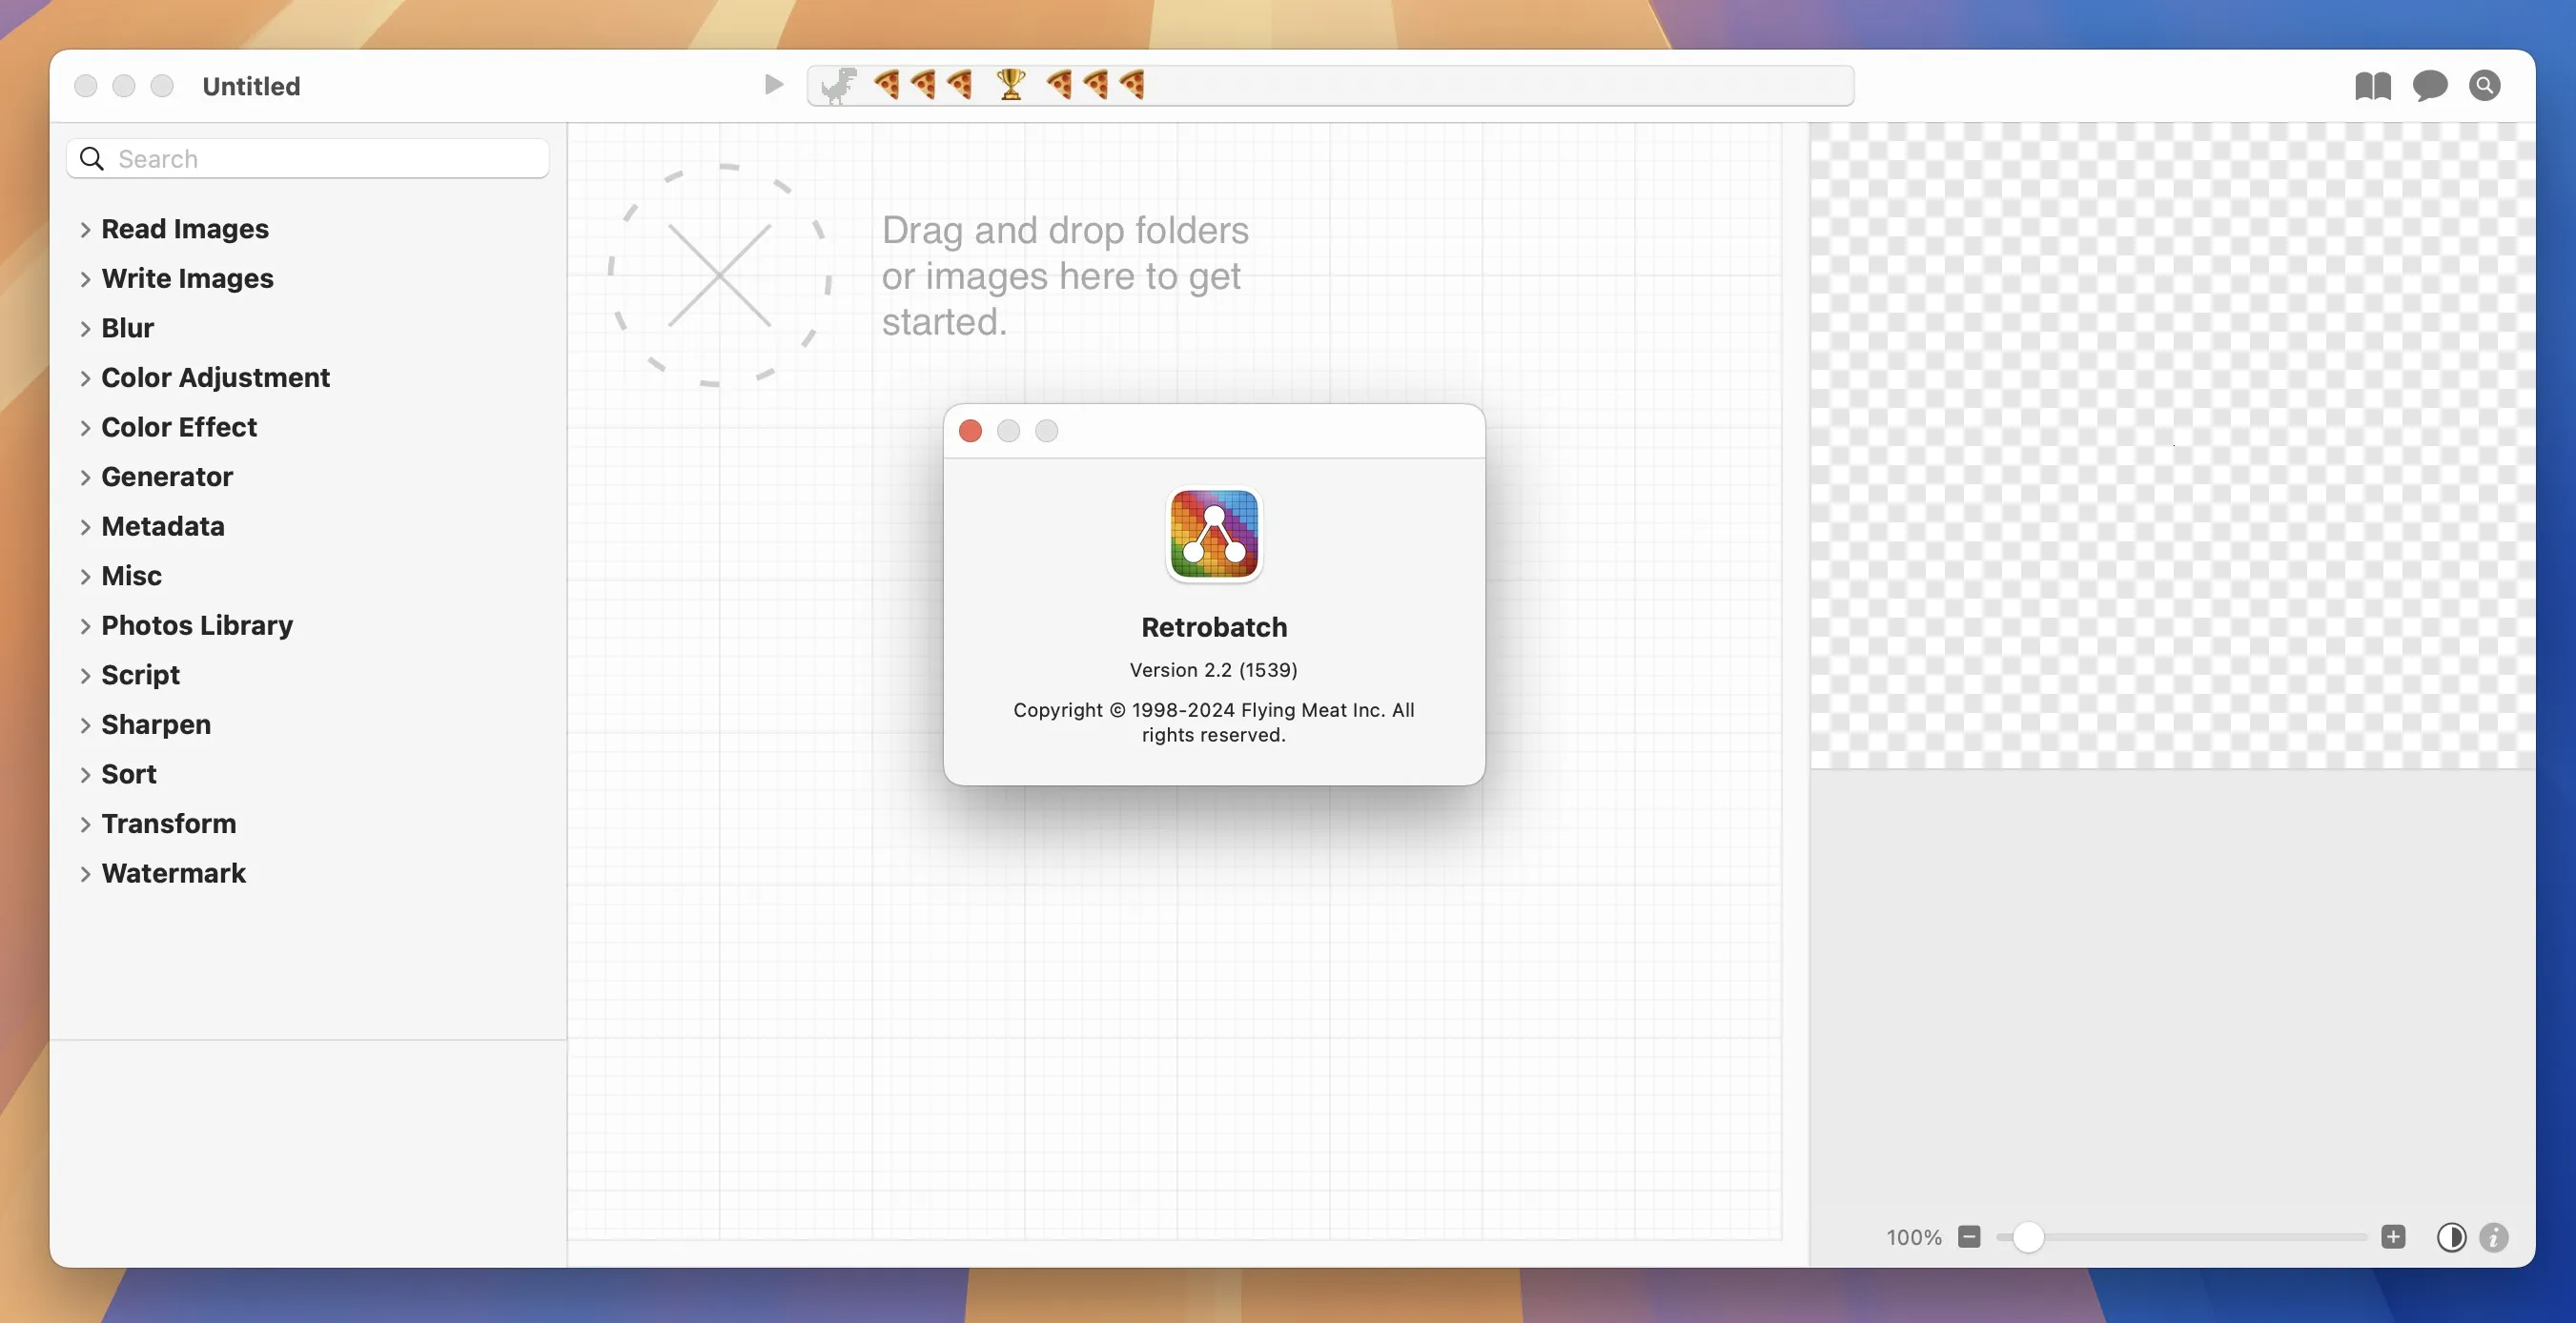2576x1323 pixels.
Task: Select the Script row in the sidebar
Action: pos(308,675)
